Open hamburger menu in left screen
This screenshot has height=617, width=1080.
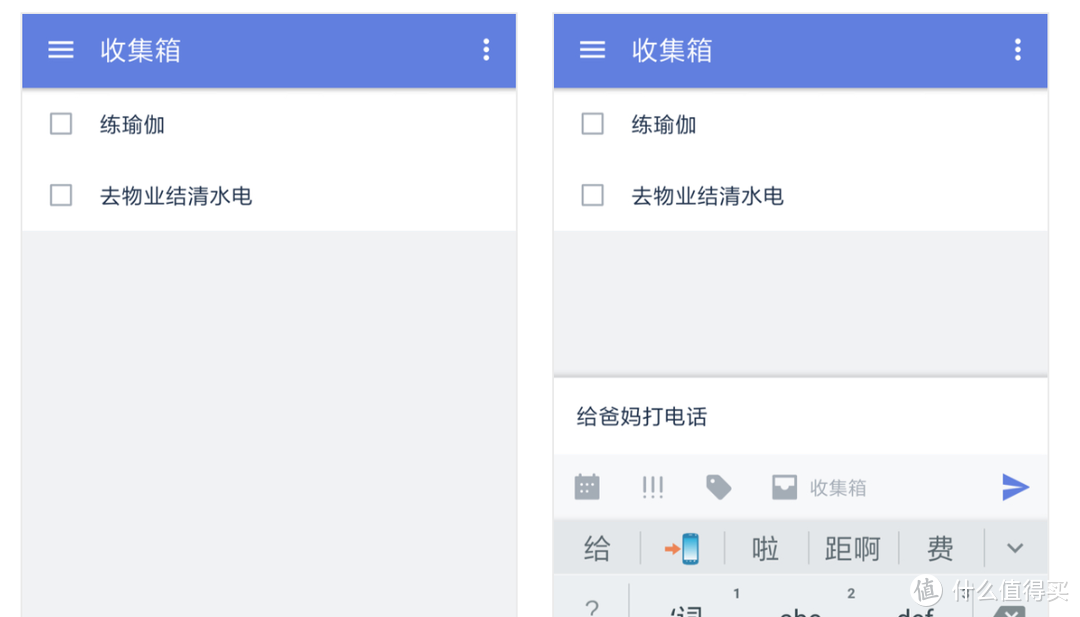pyautogui.click(x=61, y=50)
